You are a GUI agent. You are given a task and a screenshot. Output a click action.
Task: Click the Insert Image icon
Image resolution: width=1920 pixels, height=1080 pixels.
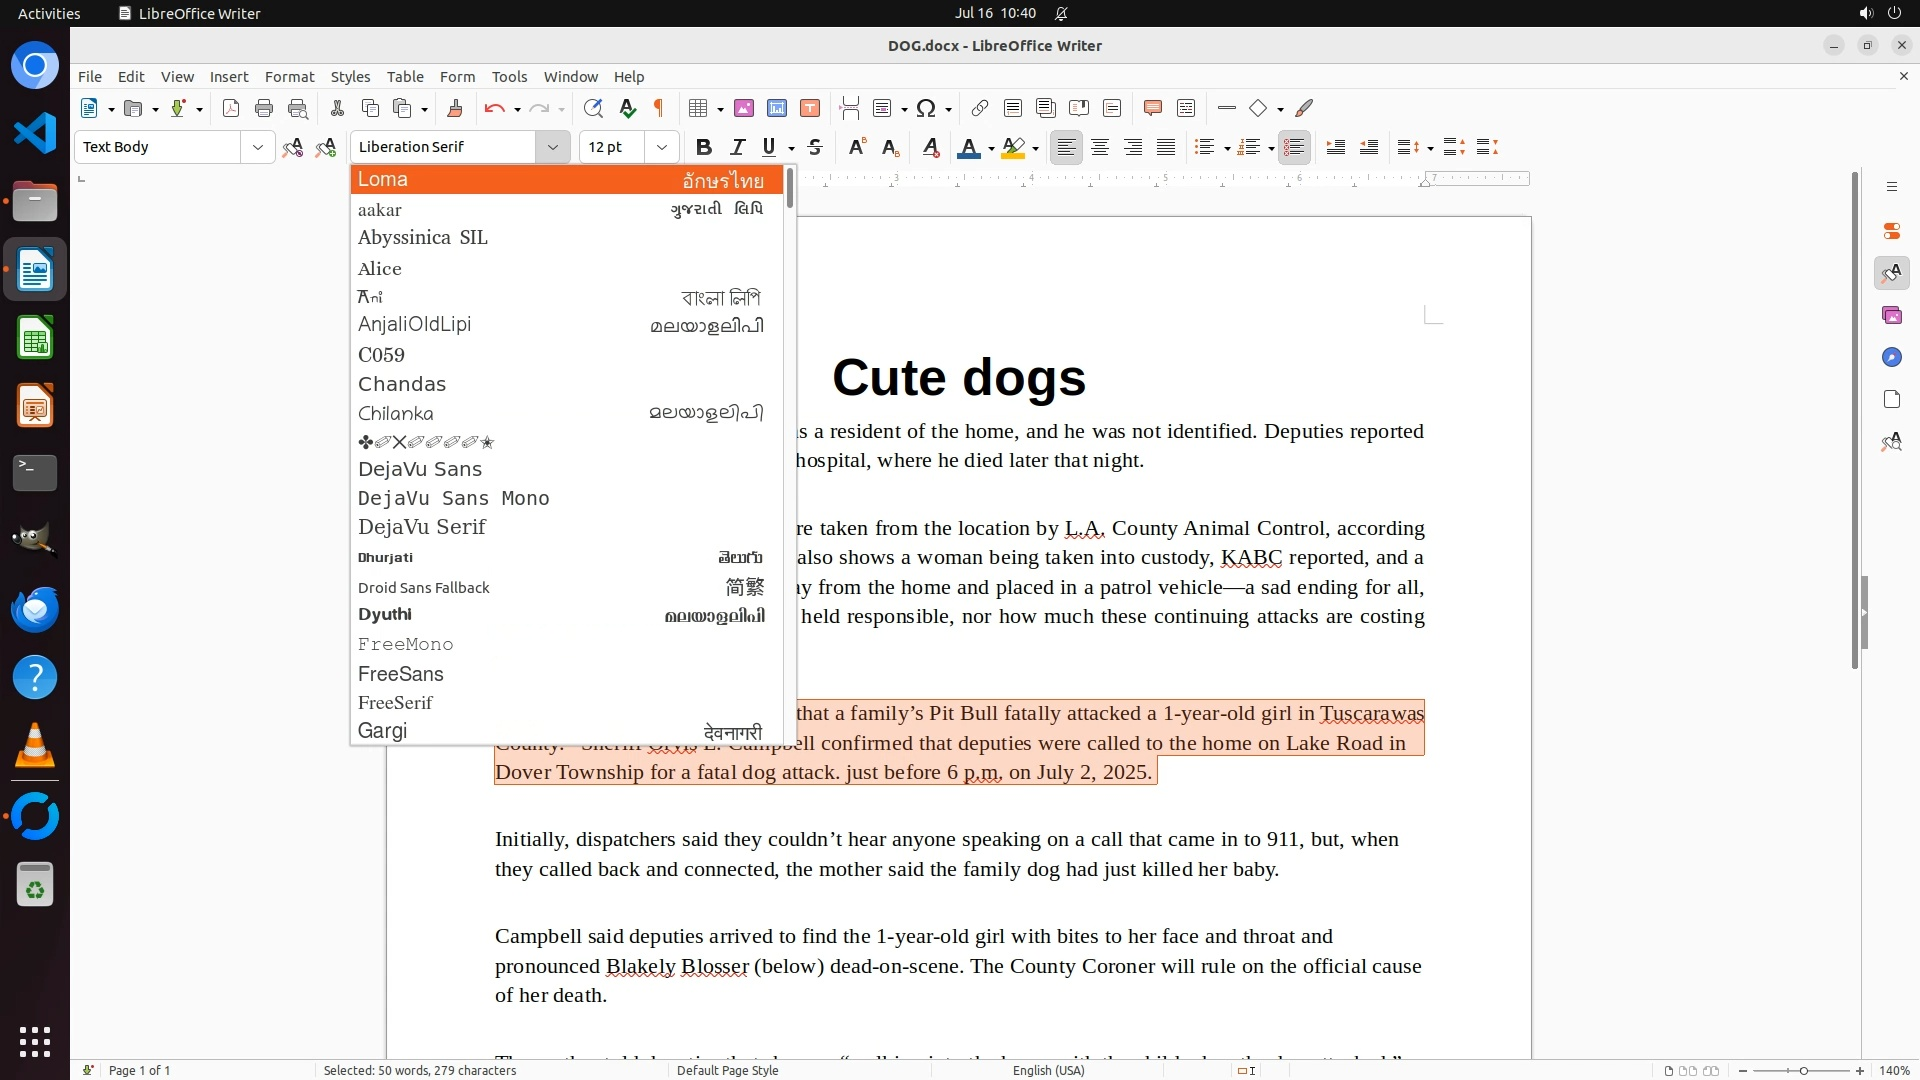click(x=744, y=108)
